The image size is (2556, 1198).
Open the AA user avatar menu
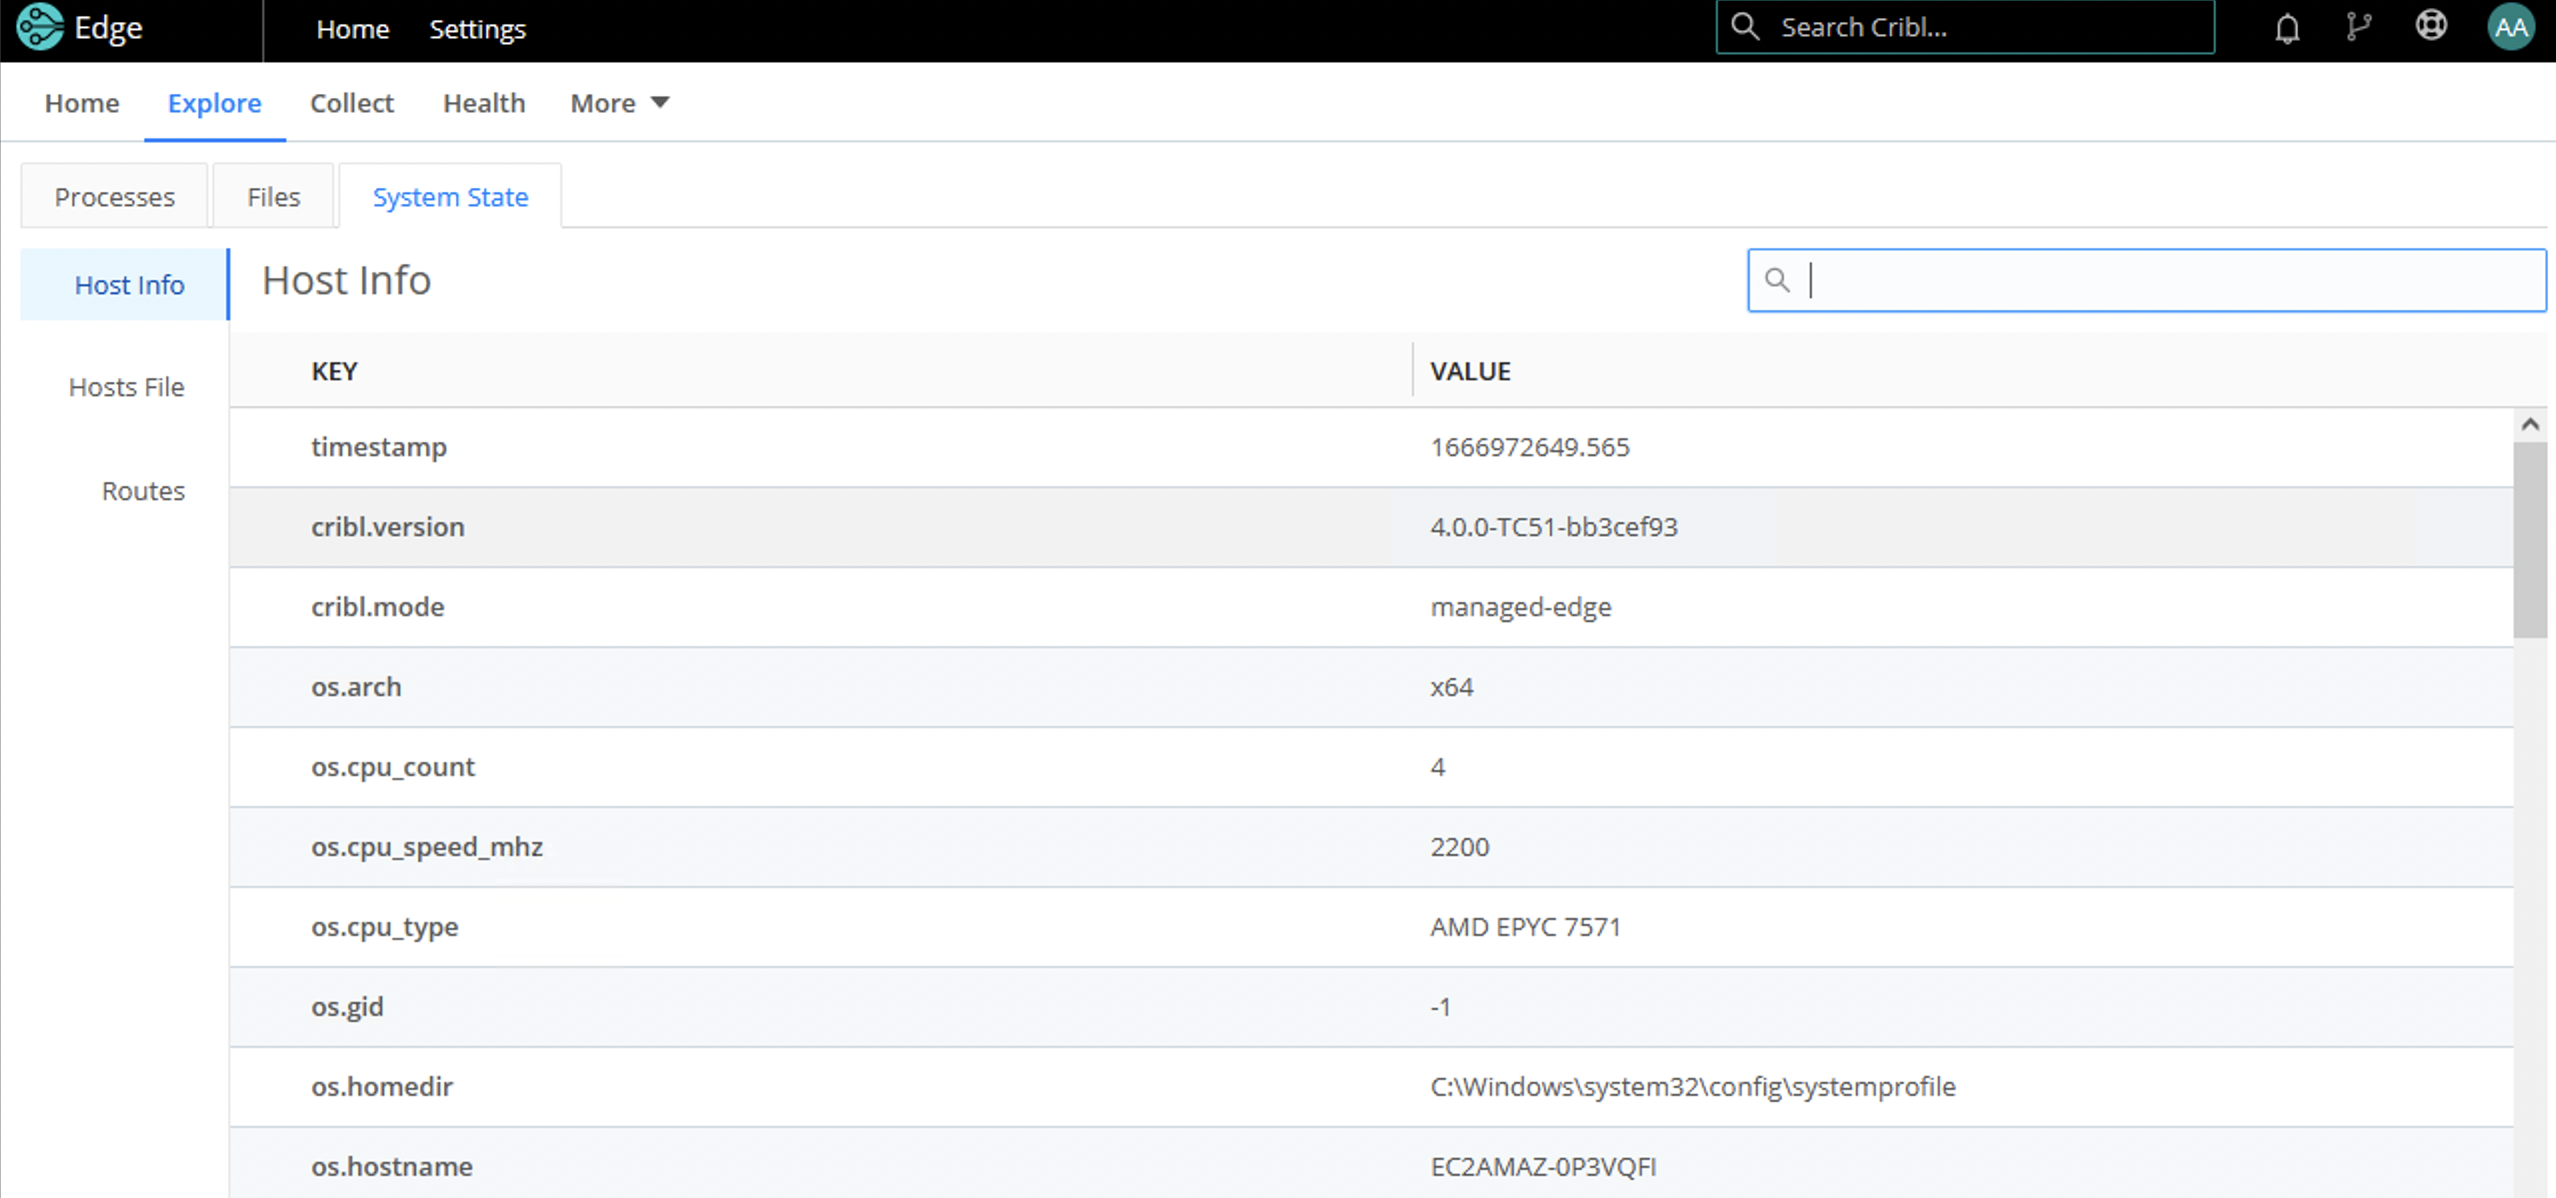click(2511, 27)
